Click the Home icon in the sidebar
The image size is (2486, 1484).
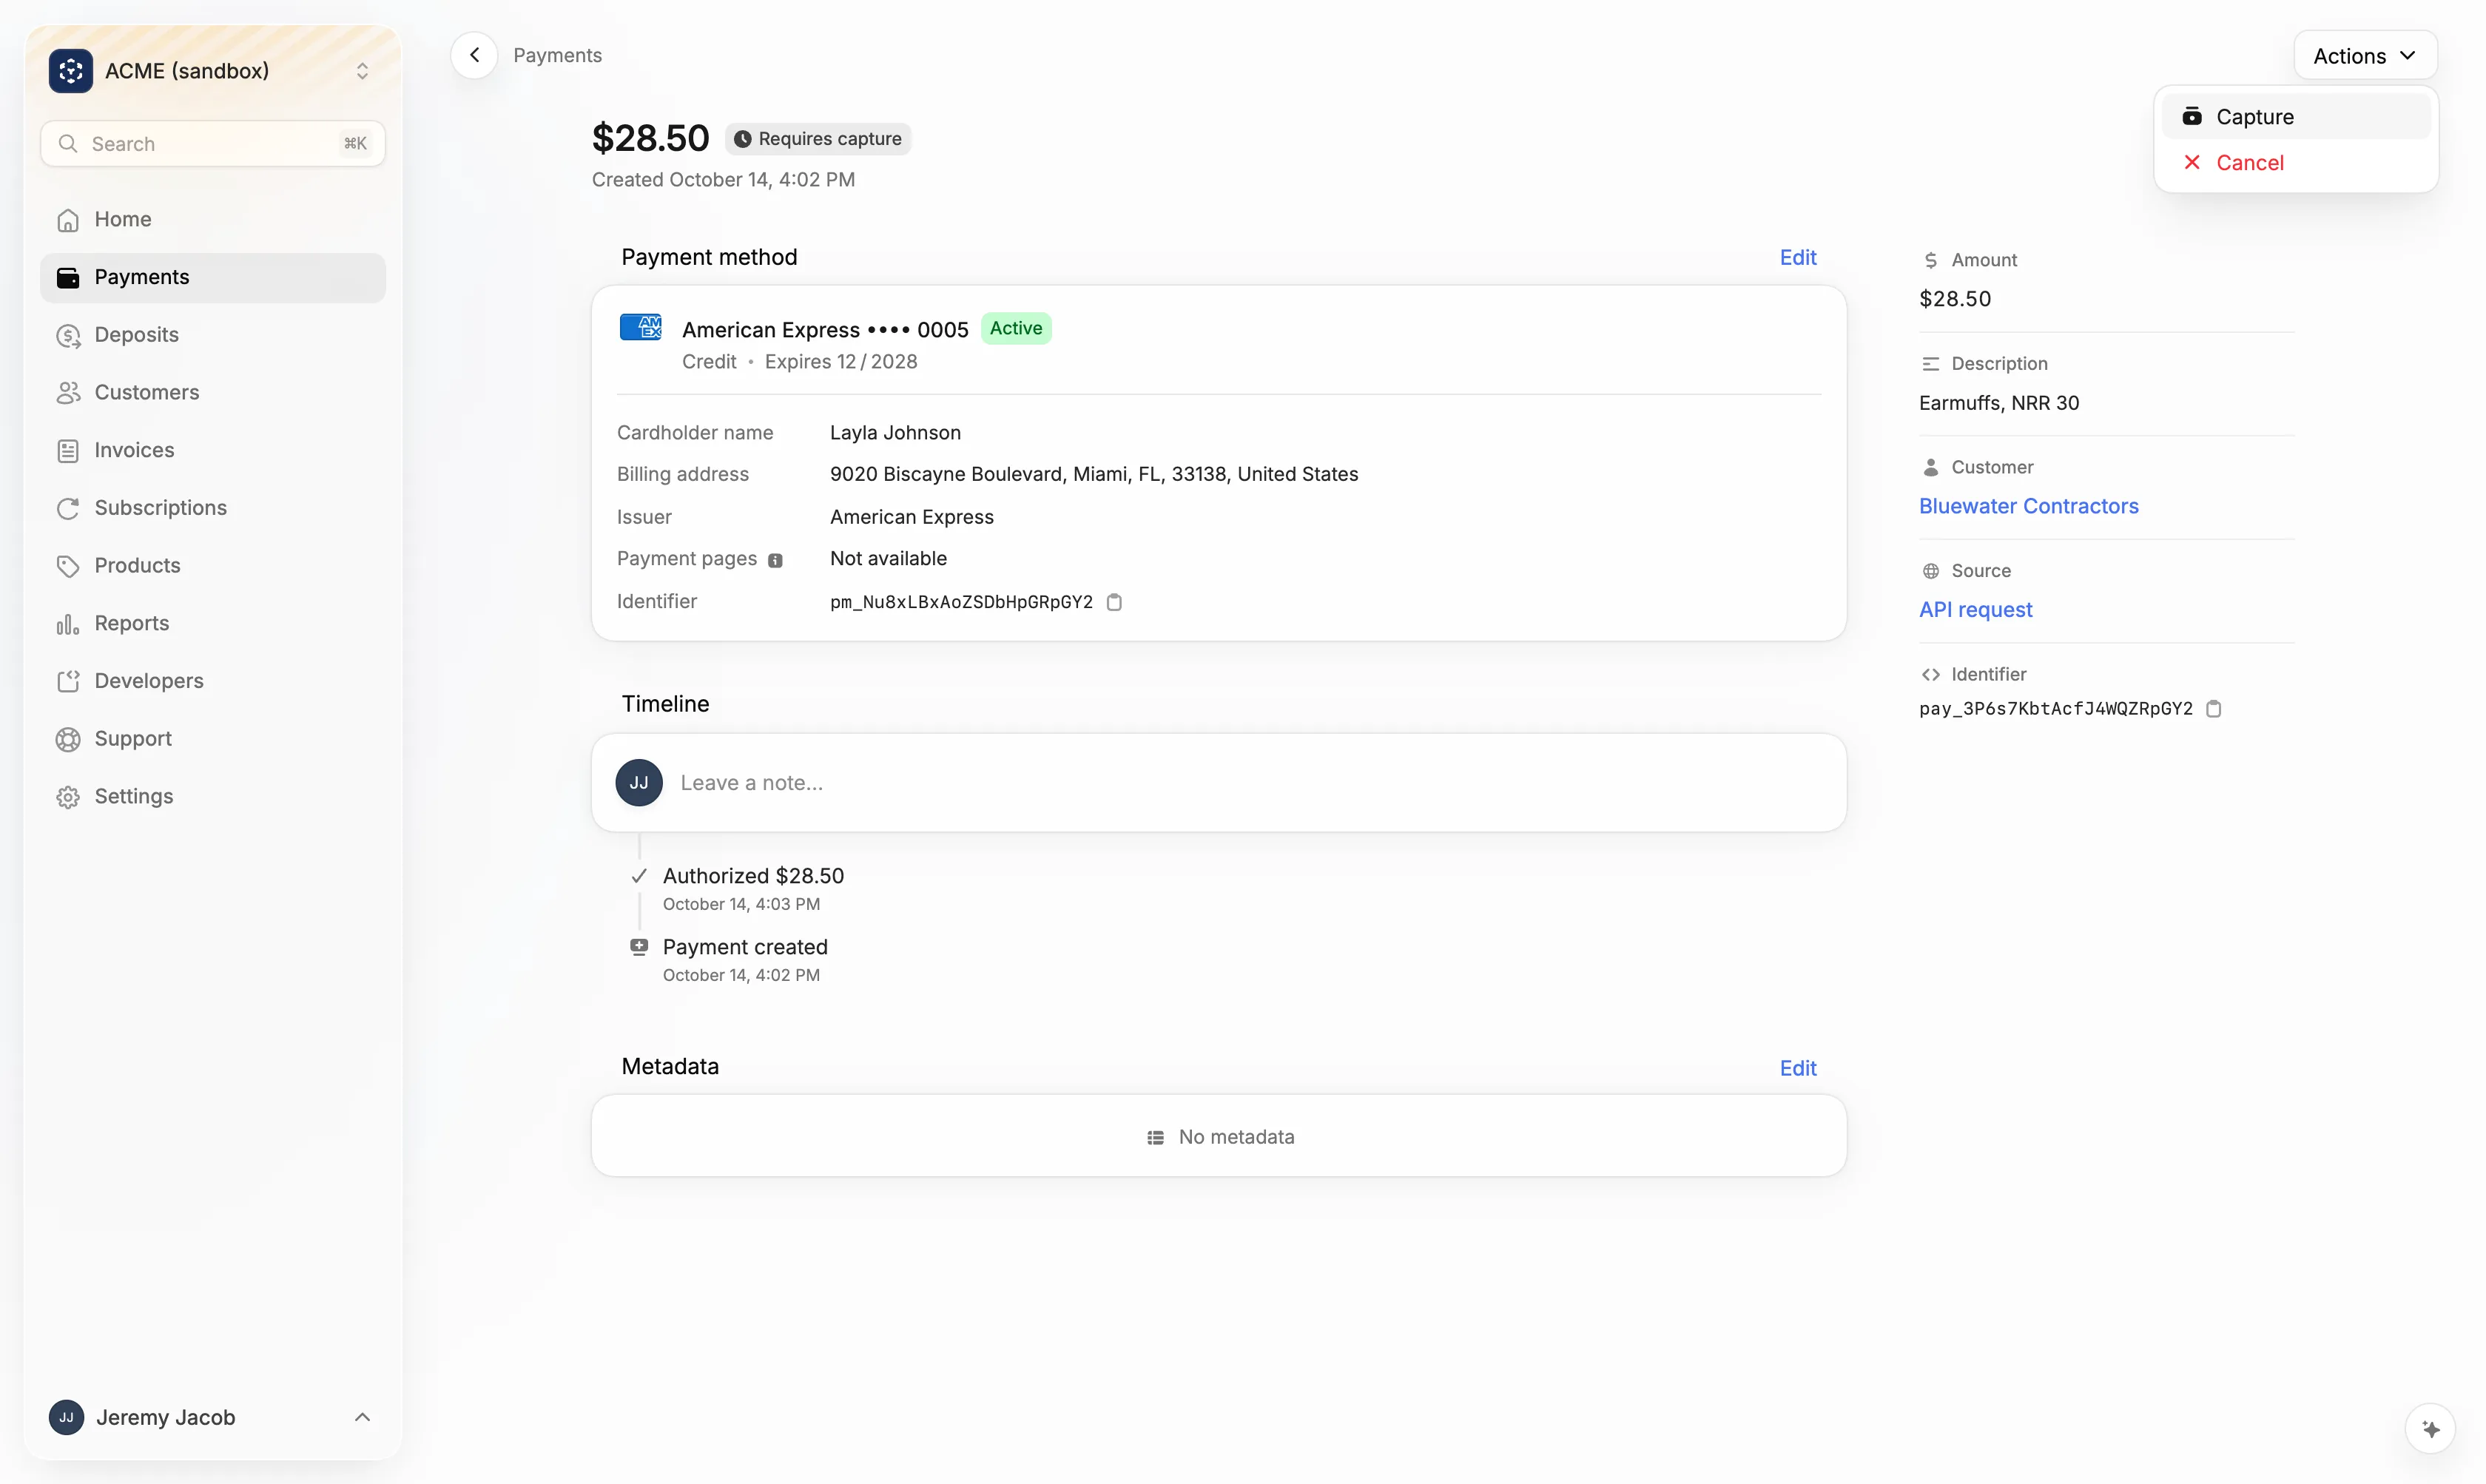(x=68, y=220)
